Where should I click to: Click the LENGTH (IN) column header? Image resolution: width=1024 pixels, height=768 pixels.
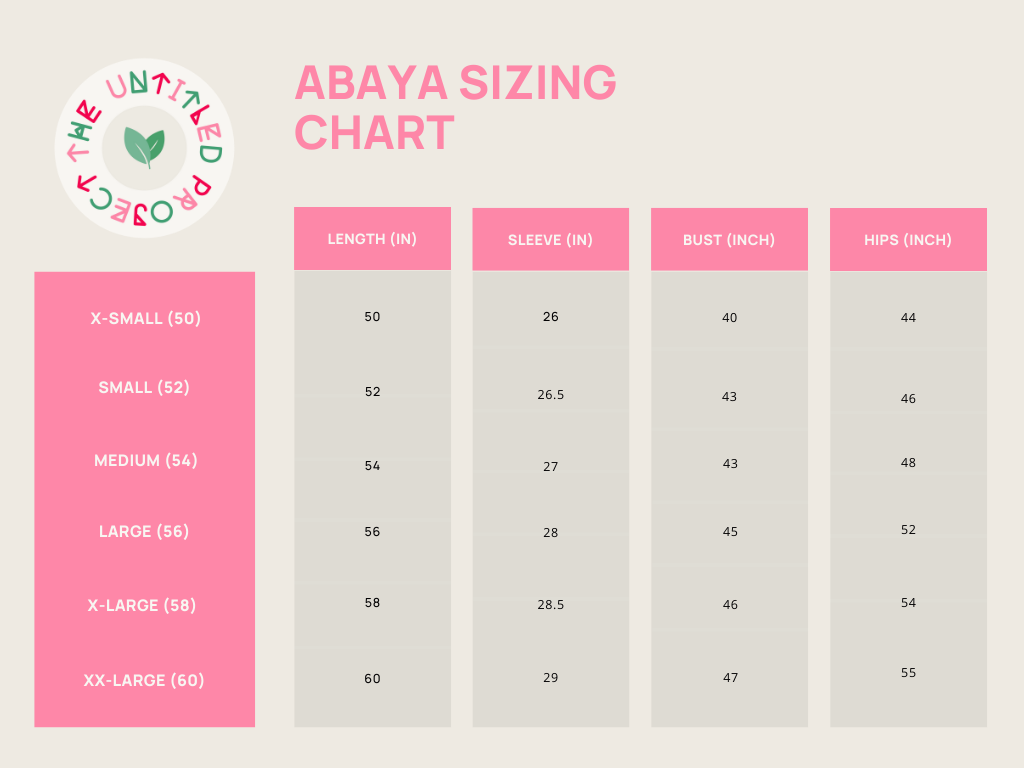point(372,238)
